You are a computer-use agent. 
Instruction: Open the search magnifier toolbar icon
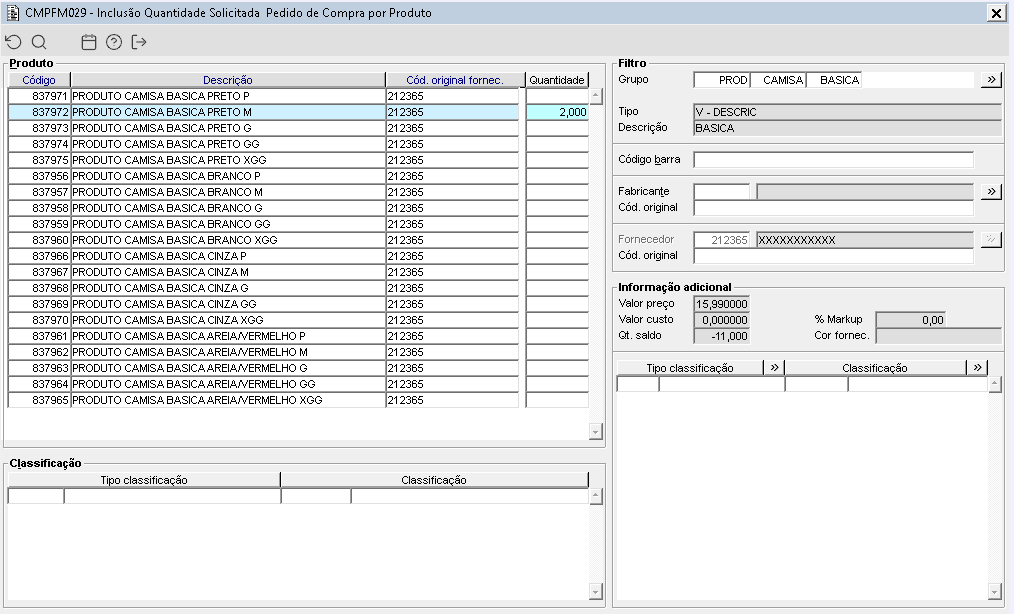click(x=39, y=42)
